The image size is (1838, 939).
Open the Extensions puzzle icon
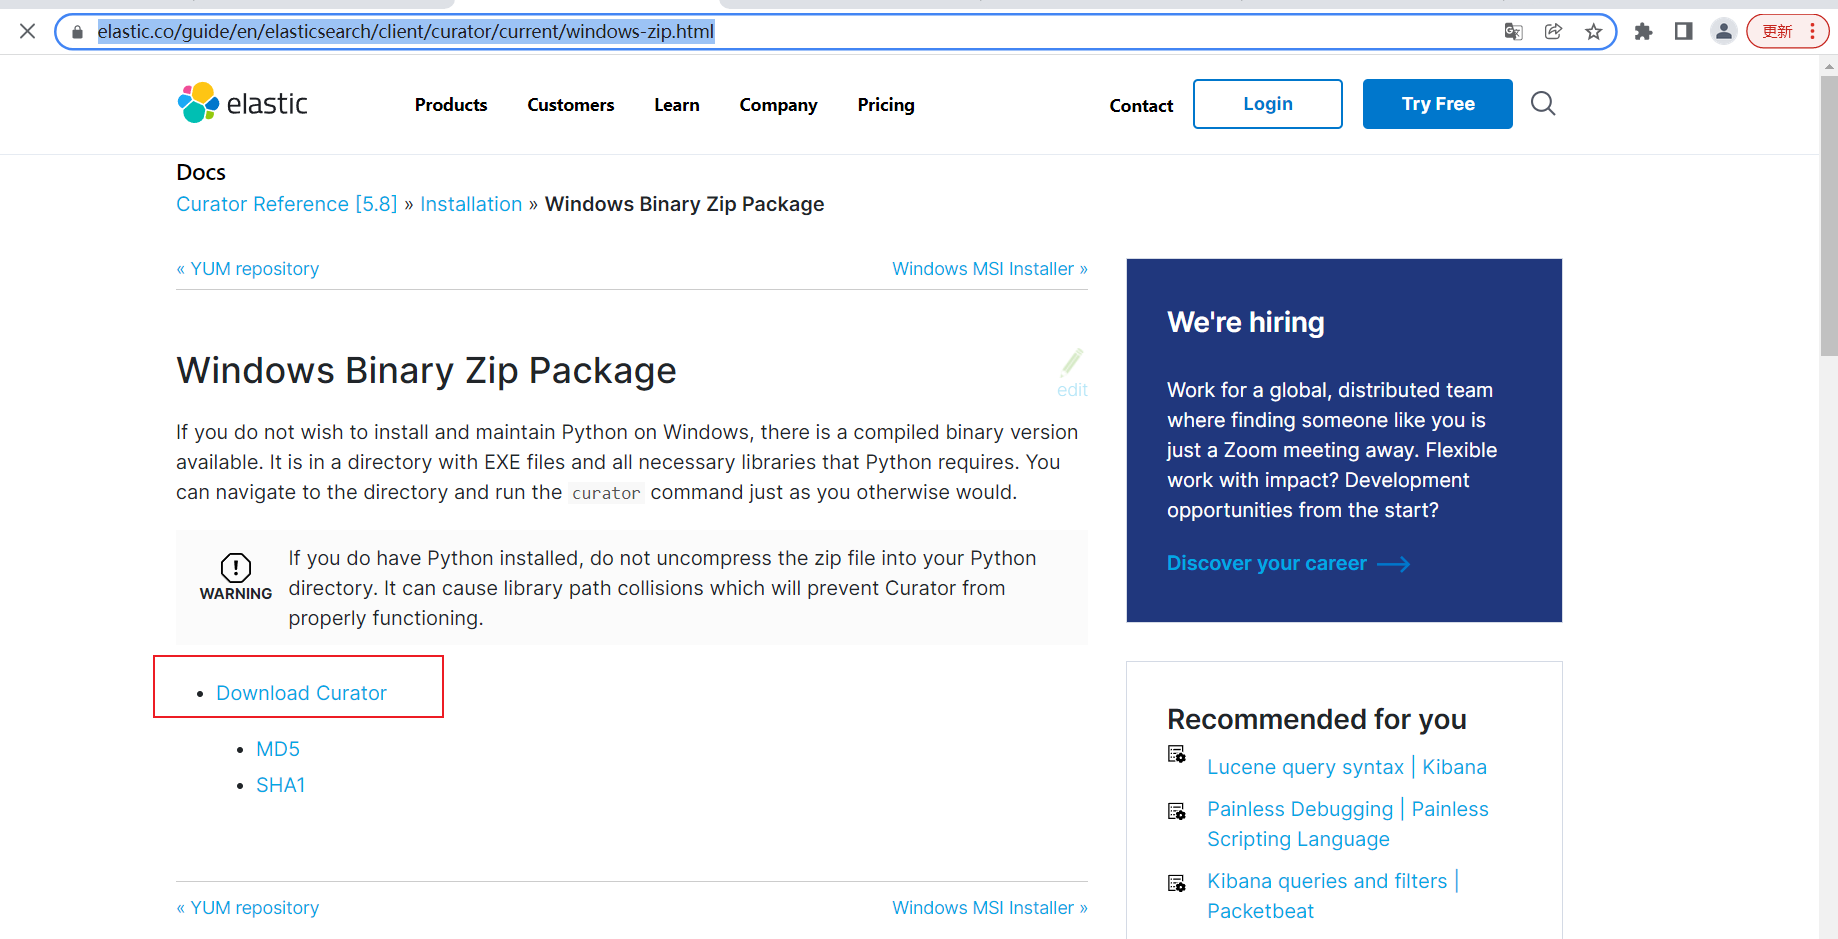pos(1643,32)
